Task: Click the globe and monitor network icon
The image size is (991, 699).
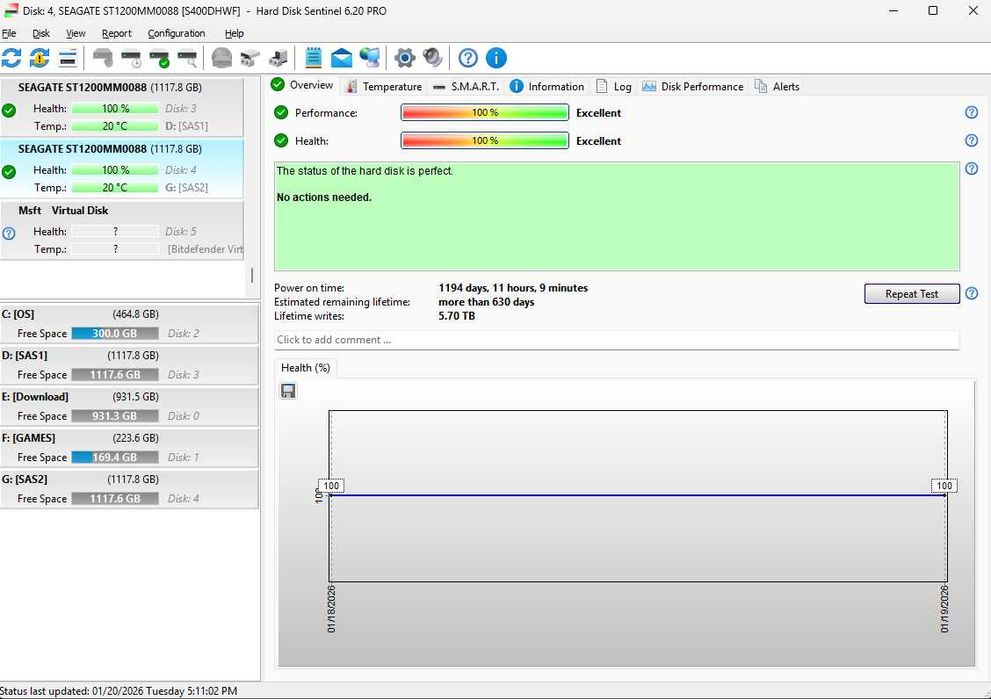Action: 370,58
